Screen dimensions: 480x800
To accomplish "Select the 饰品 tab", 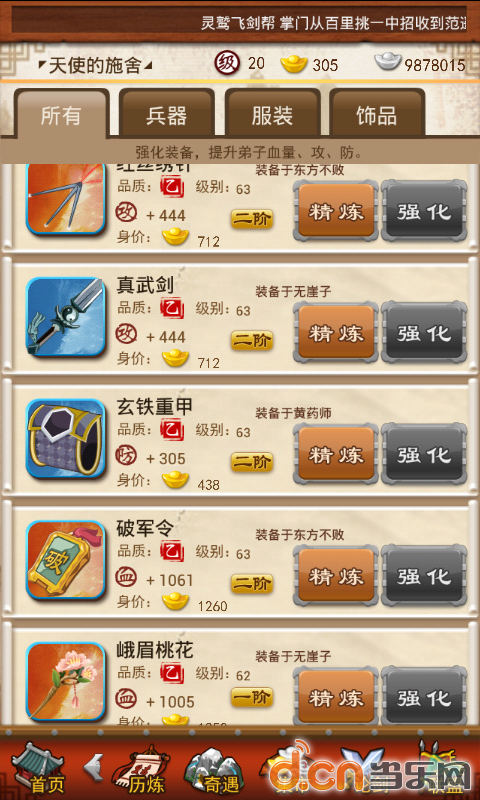I will click(376, 115).
